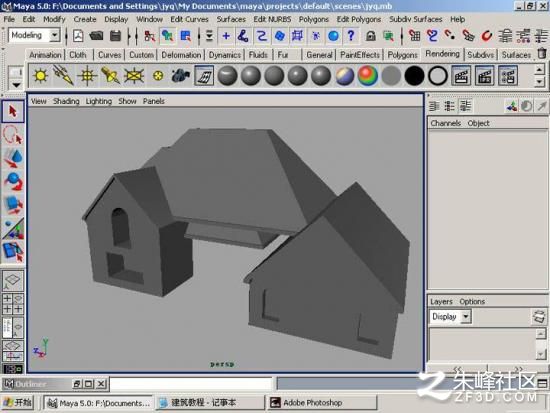Viewport: 550px width, 413px height.
Task: Choose the Lasso selection tool
Action: pyautogui.click(x=13, y=135)
